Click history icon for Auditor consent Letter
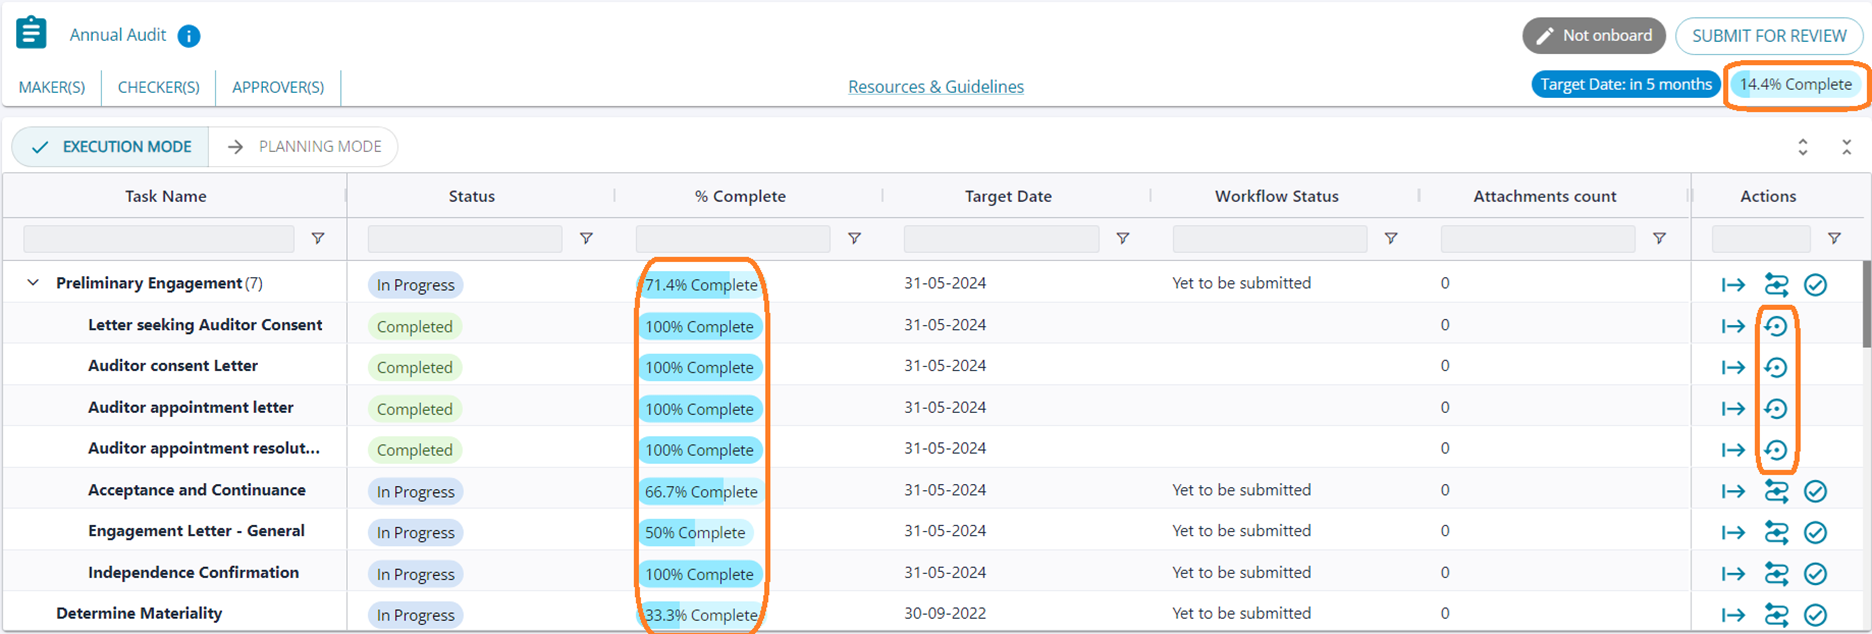This screenshot has height=634, width=1872. [1776, 367]
